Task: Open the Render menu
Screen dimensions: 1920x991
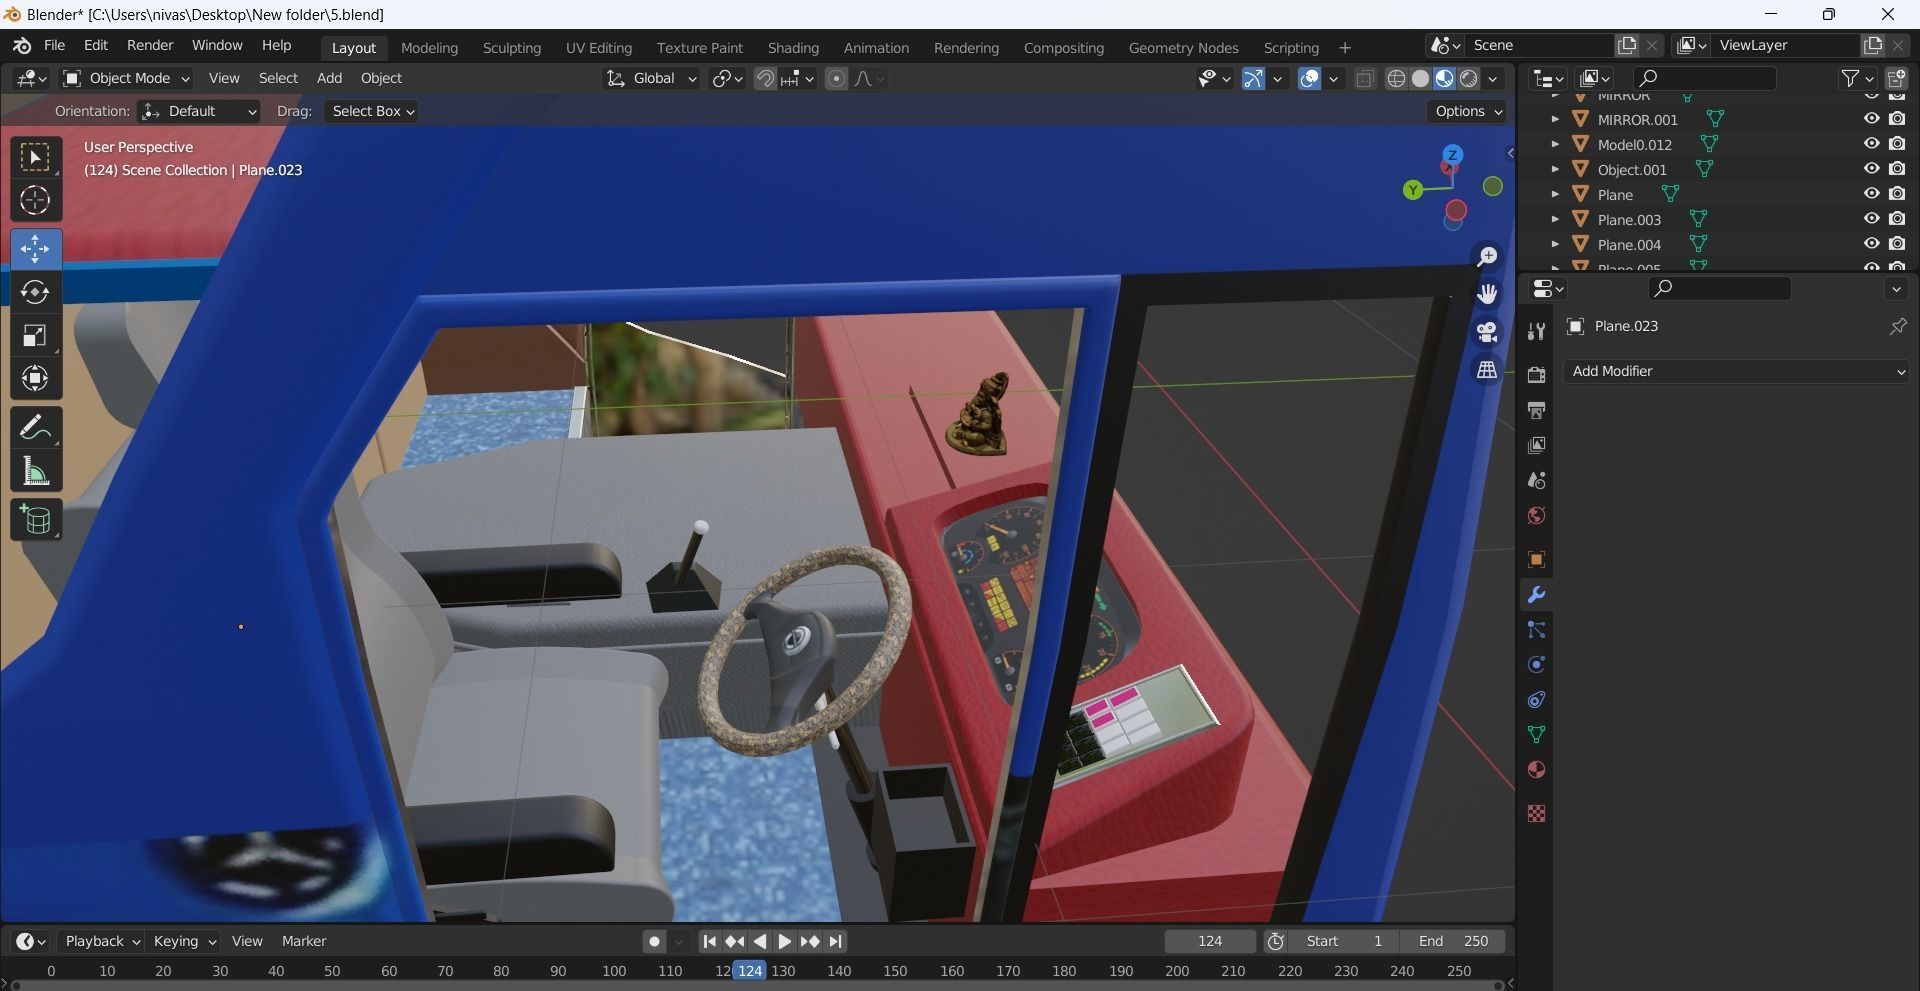Action: 149,46
